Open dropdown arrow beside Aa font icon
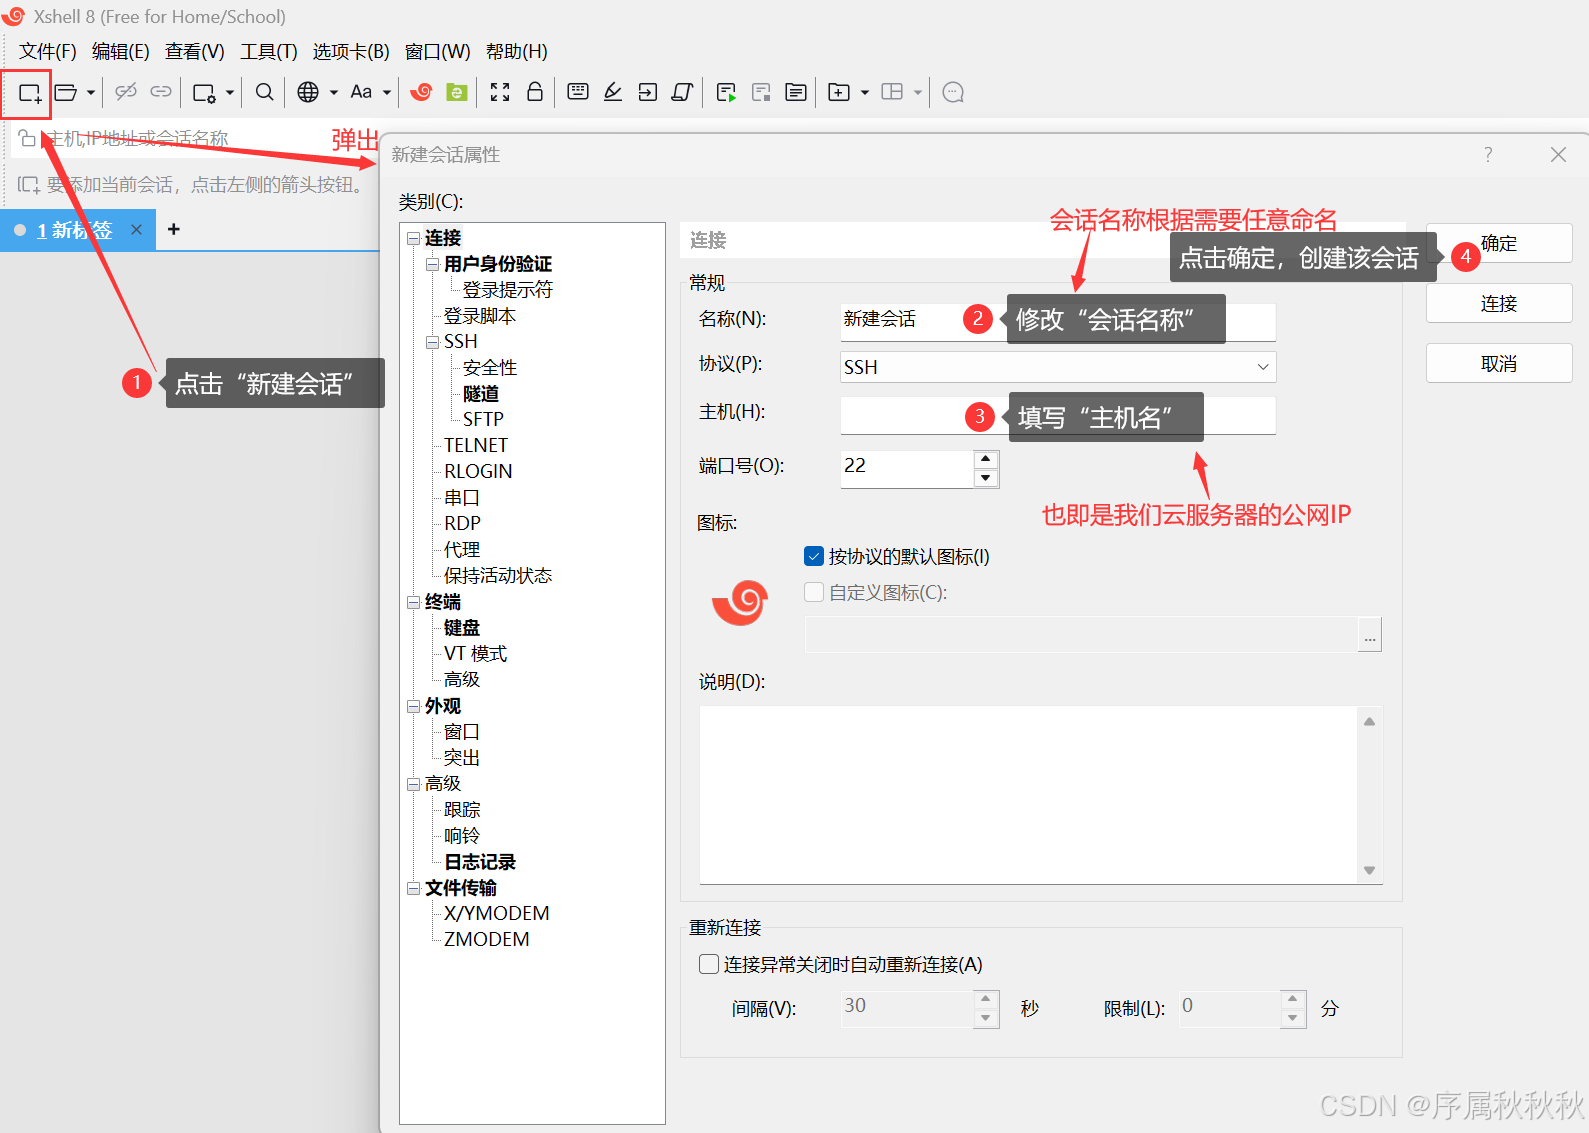Viewport: 1589px width, 1133px height. pos(387,92)
